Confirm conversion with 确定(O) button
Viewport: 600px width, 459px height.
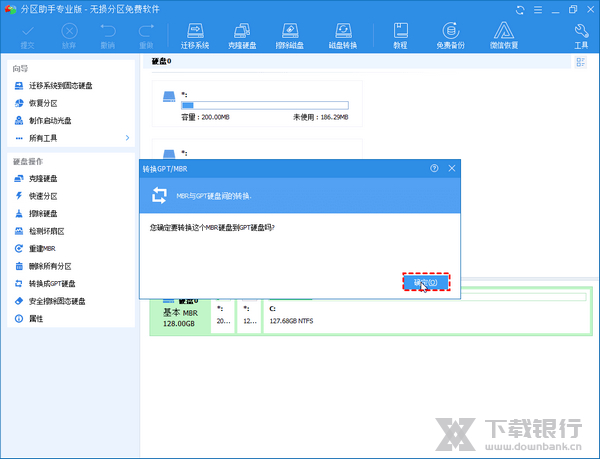pos(426,282)
